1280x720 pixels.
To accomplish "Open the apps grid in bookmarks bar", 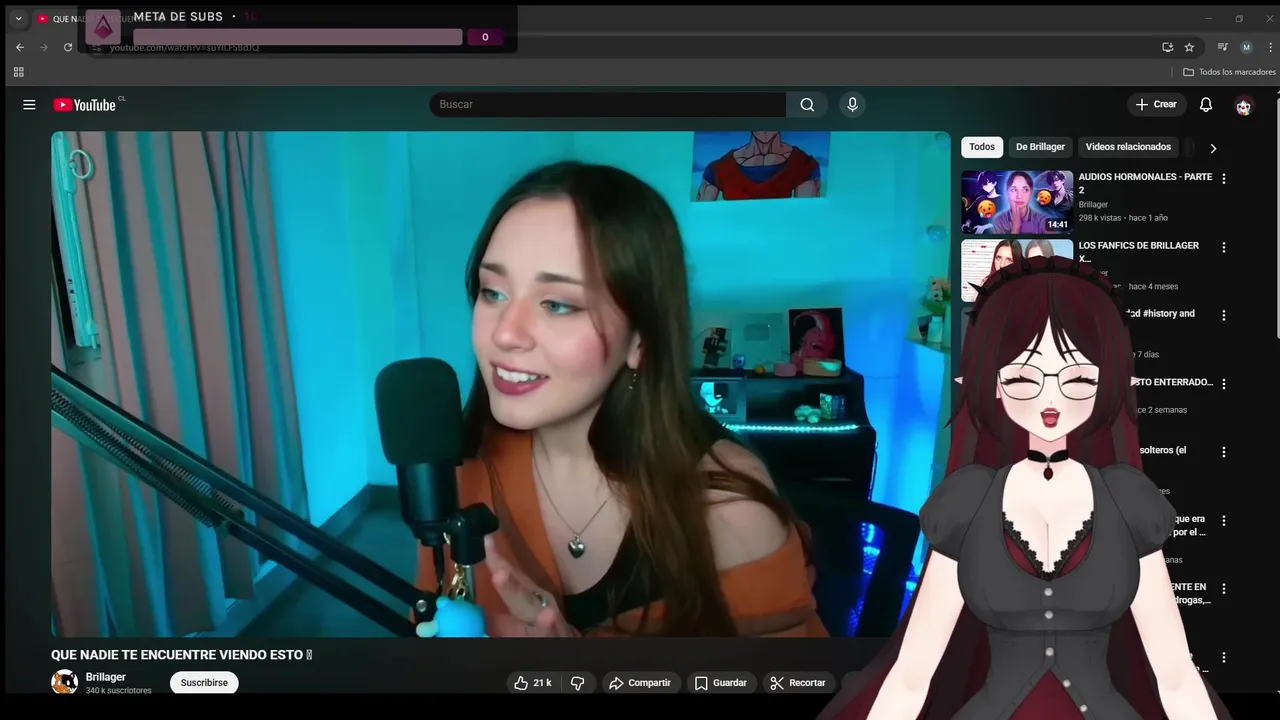I will click(x=18, y=72).
